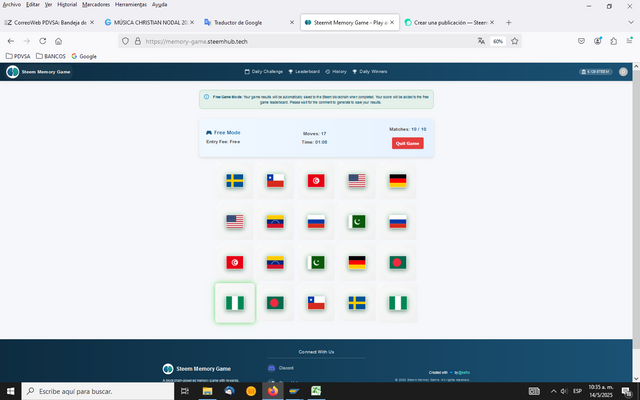Click the STEEM balance badge

[x=596, y=72]
